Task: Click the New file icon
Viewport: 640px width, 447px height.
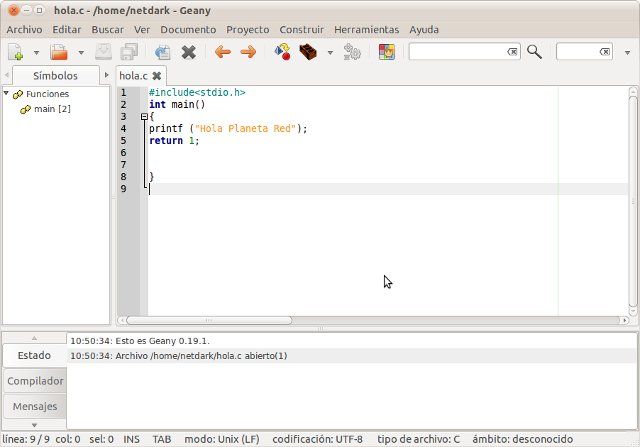Action: (16, 52)
